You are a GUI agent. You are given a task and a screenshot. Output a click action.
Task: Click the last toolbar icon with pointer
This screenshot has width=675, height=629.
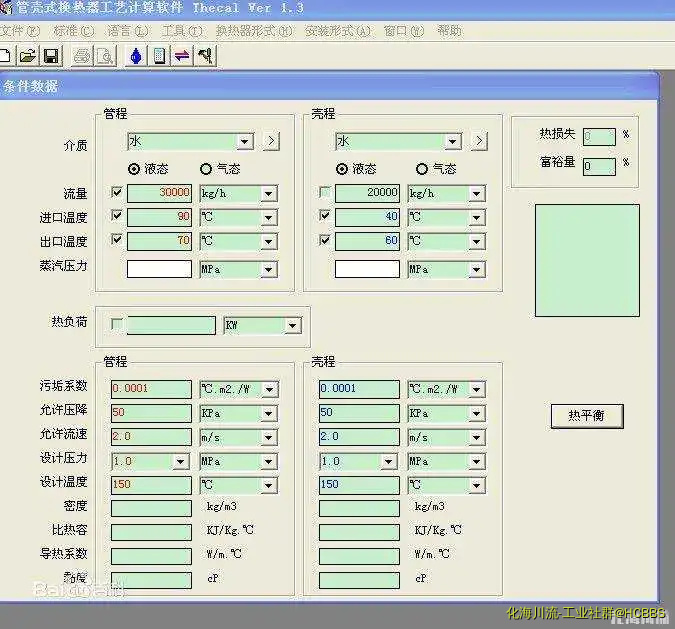pyautogui.click(x=205, y=56)
